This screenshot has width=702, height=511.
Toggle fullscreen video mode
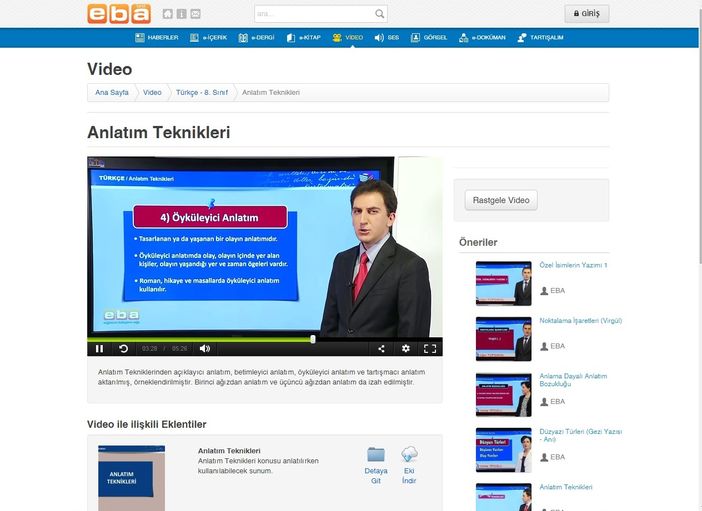tap(430, 348)
